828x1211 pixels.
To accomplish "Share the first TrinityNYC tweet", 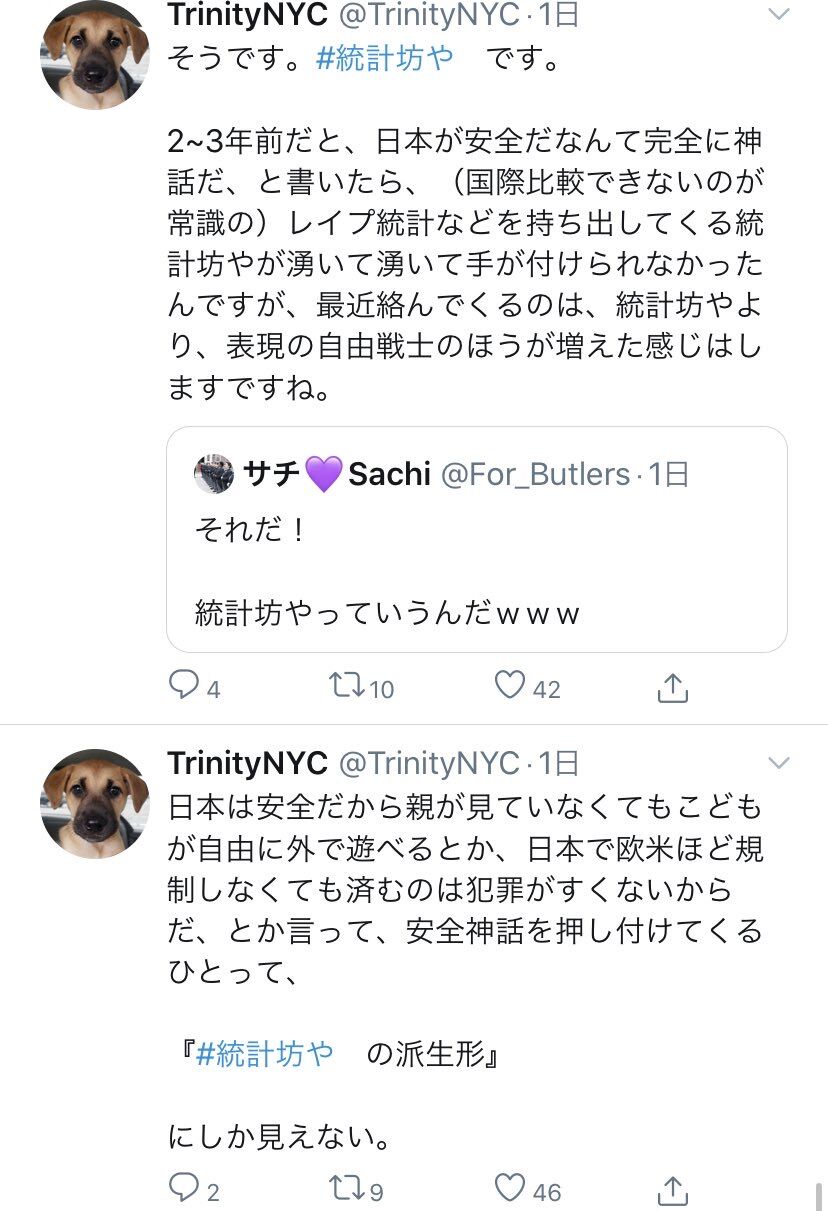I will [673, 686].
